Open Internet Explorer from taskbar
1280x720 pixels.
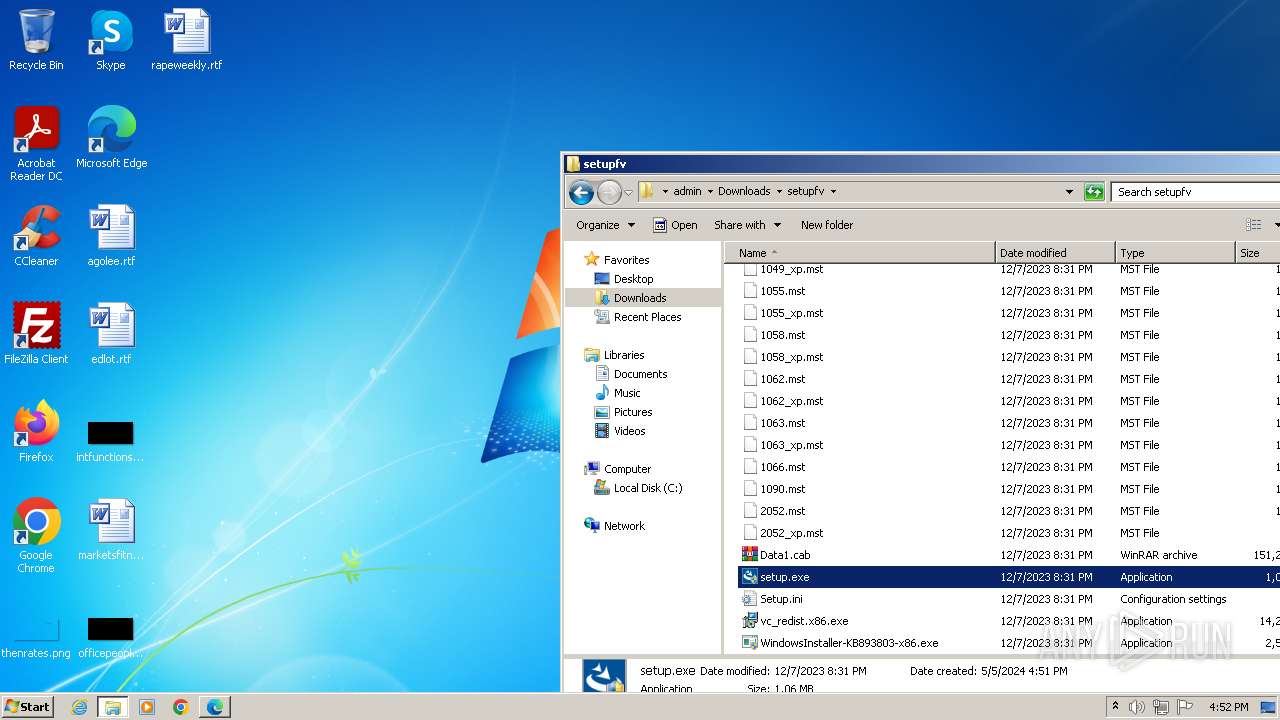79,707
